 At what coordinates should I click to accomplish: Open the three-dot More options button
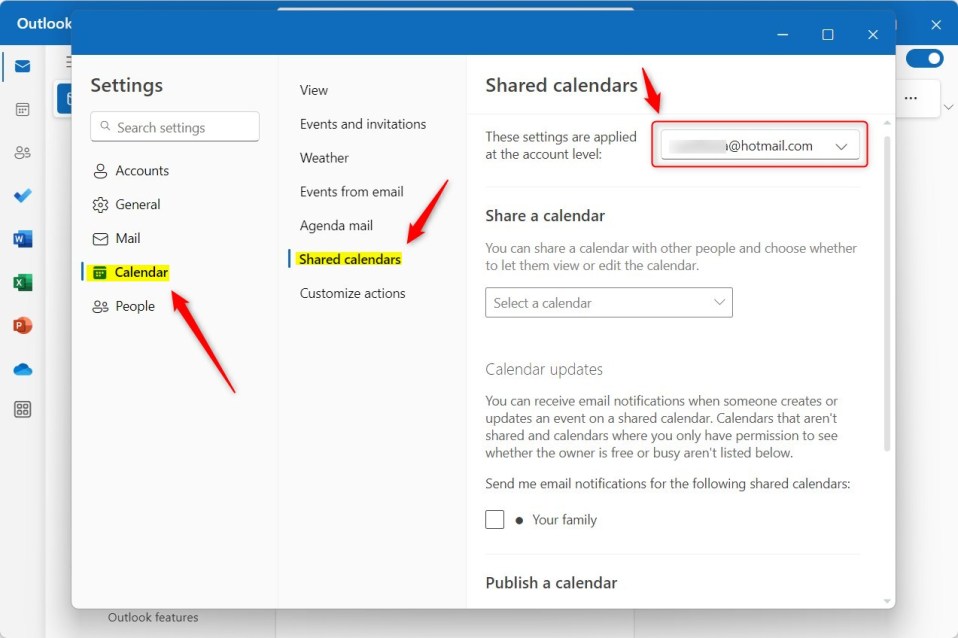tap(911, 97)
